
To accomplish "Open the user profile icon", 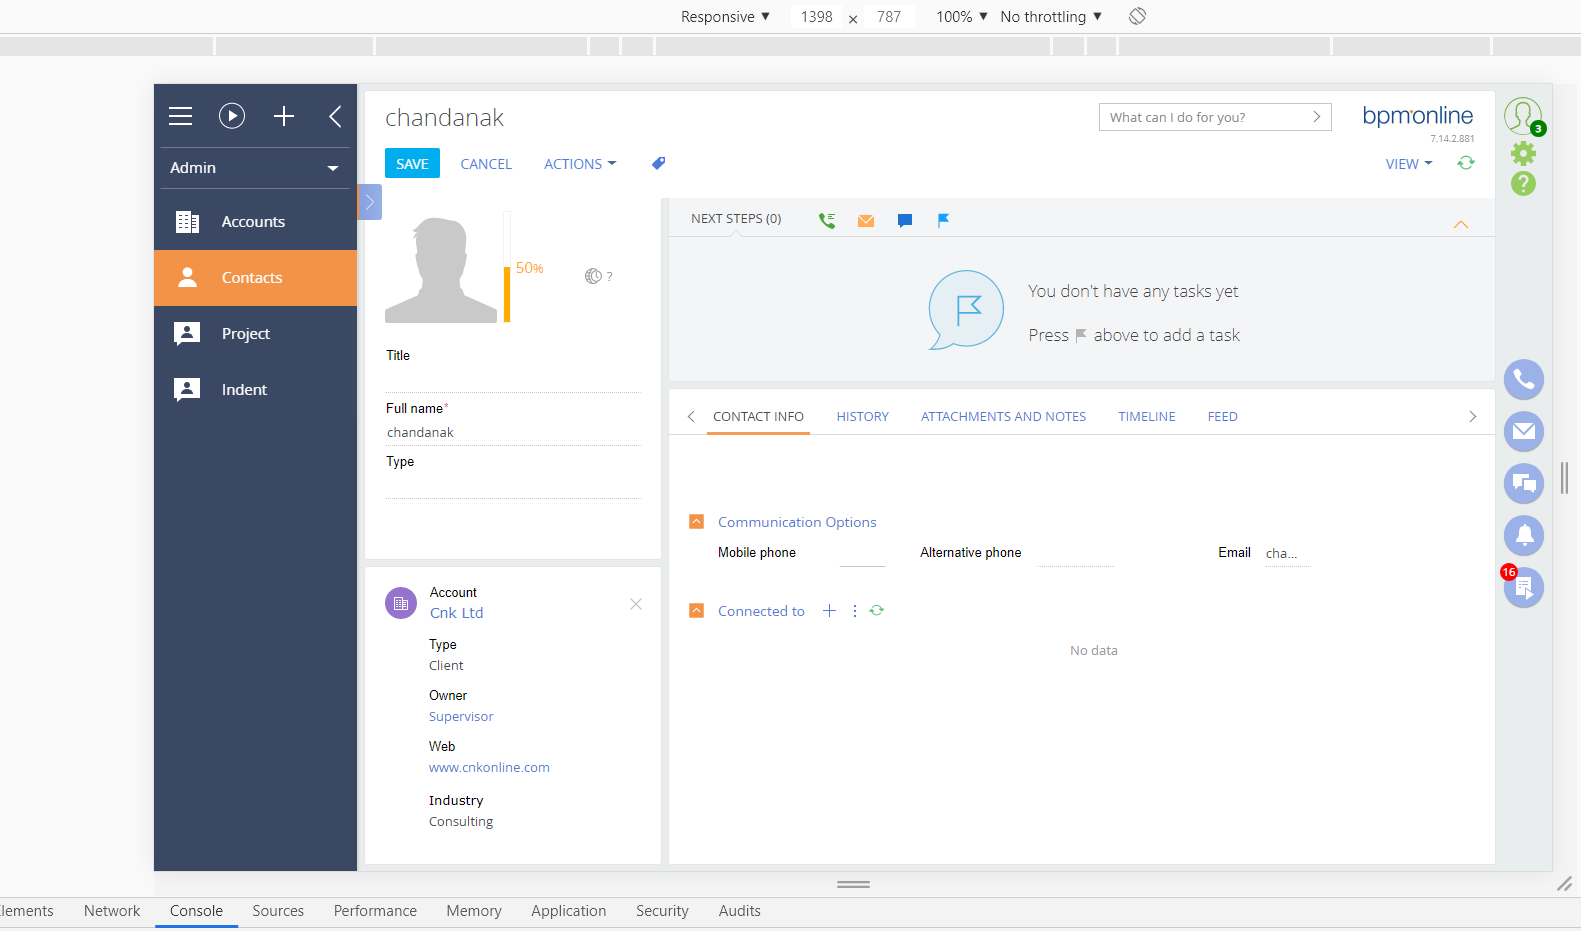I will pos(1523,116).
